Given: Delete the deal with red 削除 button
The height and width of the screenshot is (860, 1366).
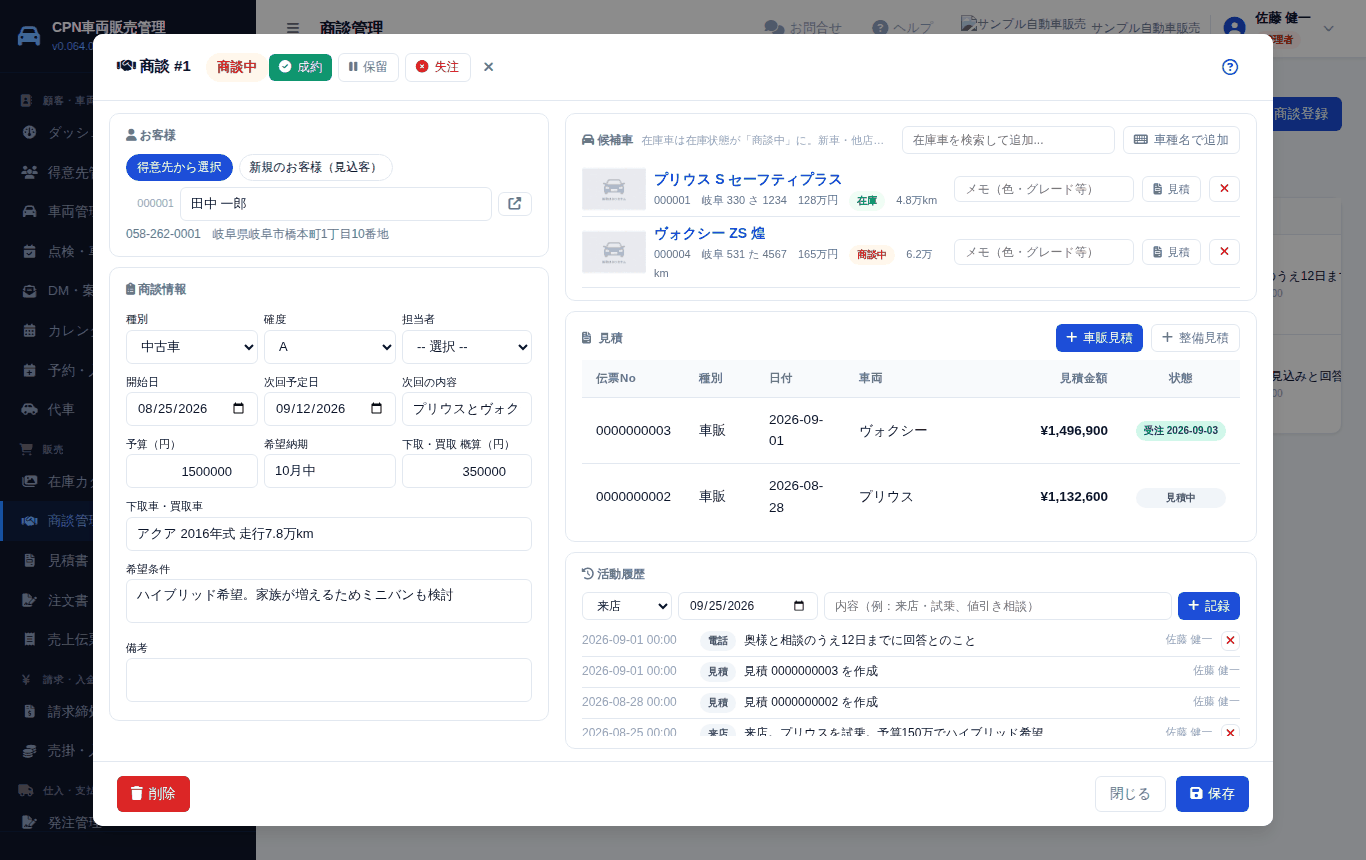Looking at the screenshot, I should [153, 794].
